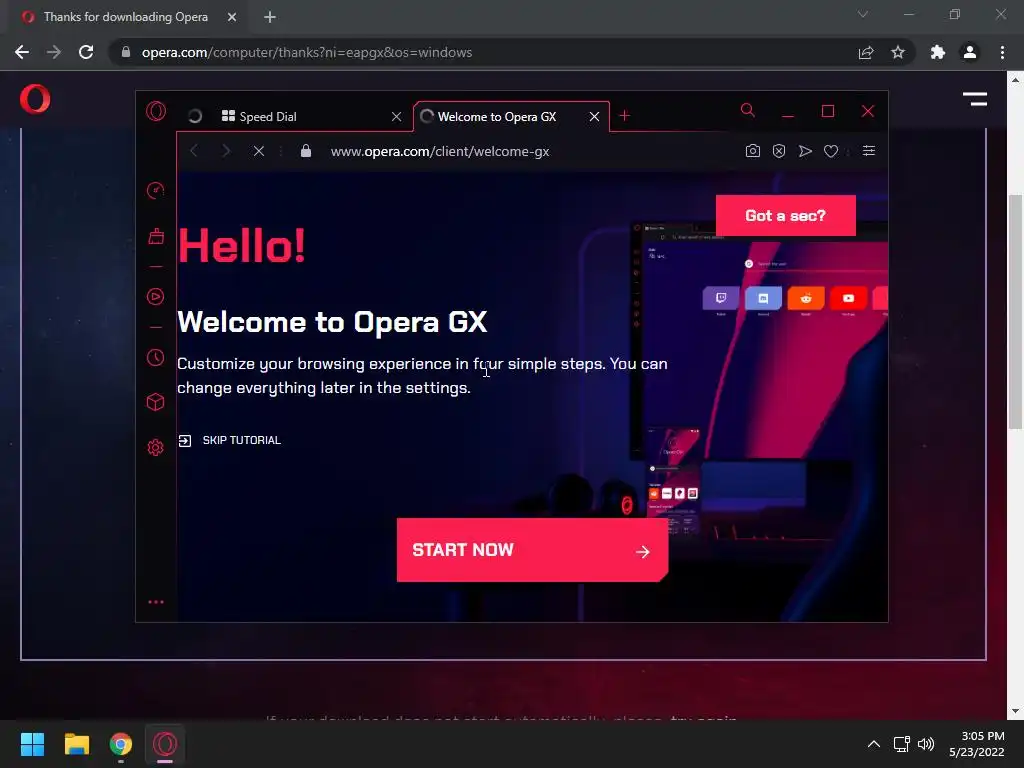Show hidden tray icons chevron
1024x768 pixels.
(874, 744)
